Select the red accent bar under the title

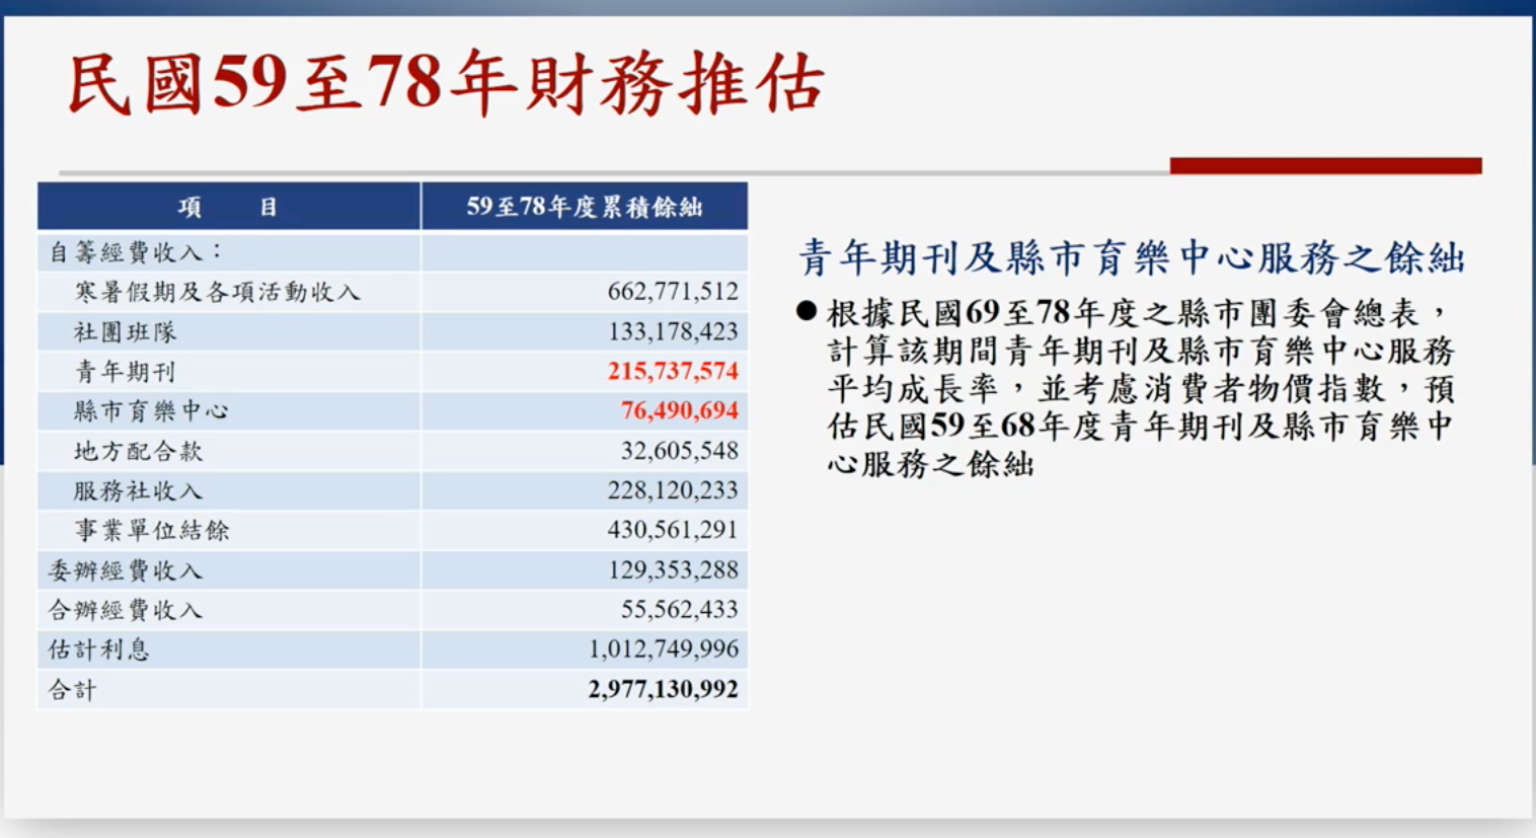pos(1325,166)
